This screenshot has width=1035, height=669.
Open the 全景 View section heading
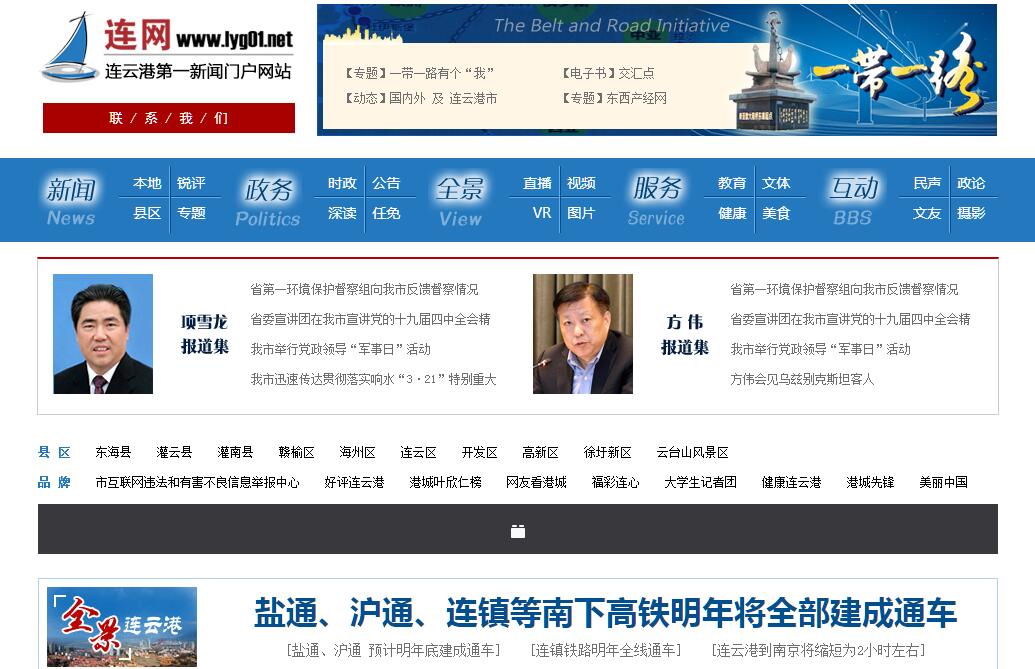click(x=460, y=200)
